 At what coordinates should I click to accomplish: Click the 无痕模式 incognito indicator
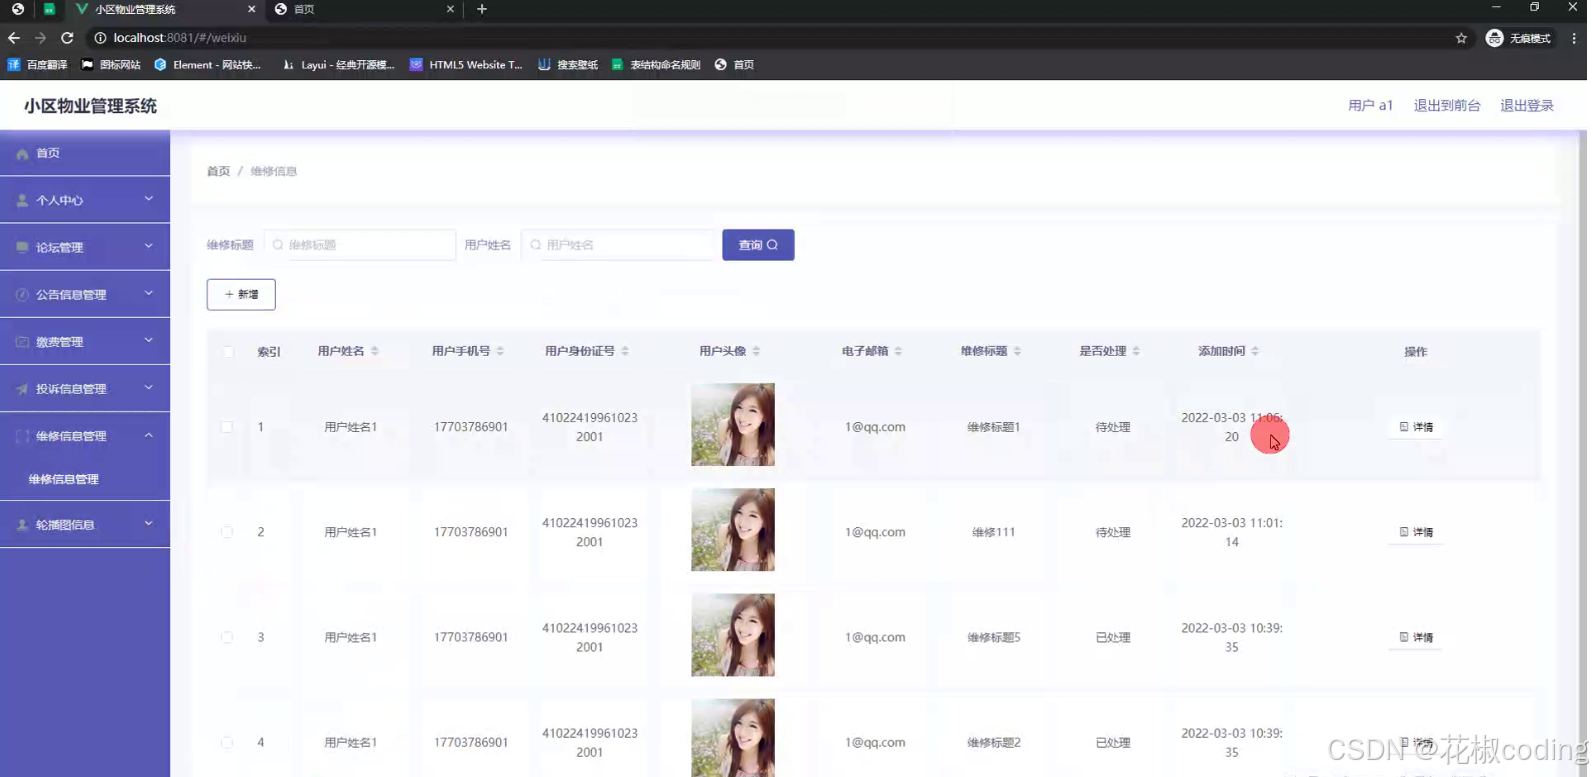tap(1518, 38)
